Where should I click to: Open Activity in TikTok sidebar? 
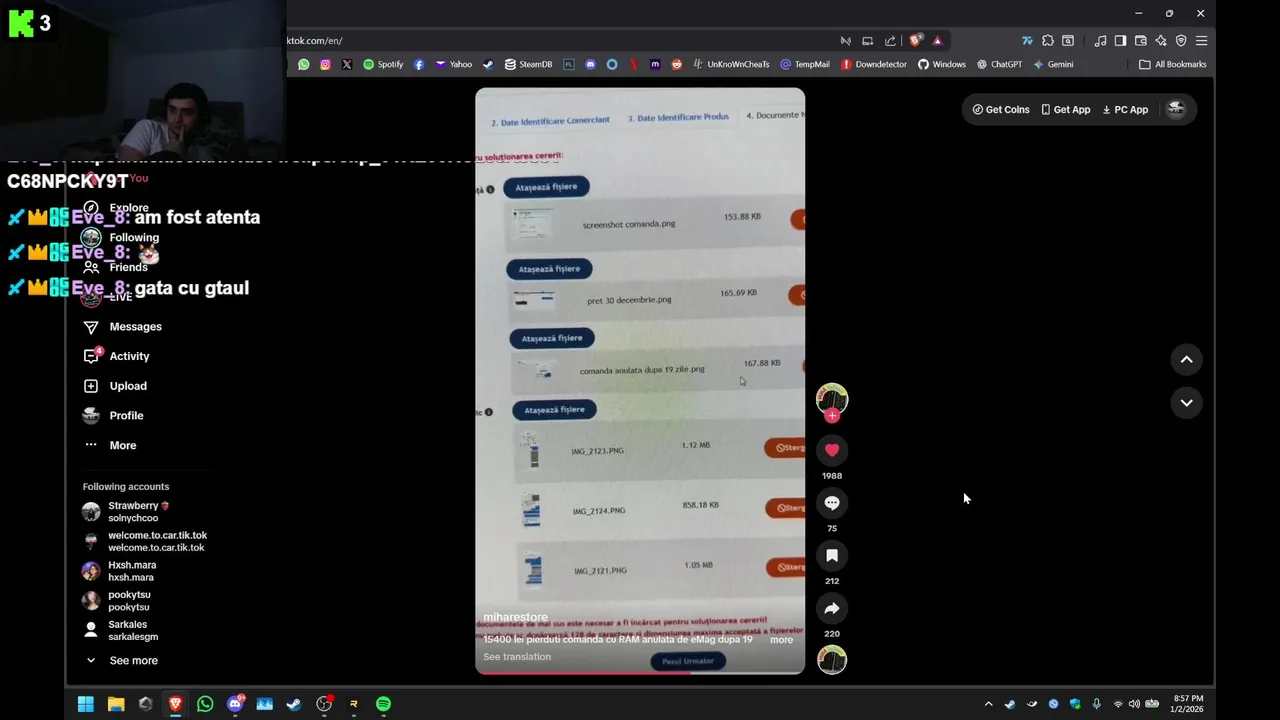tap(116, 356)
